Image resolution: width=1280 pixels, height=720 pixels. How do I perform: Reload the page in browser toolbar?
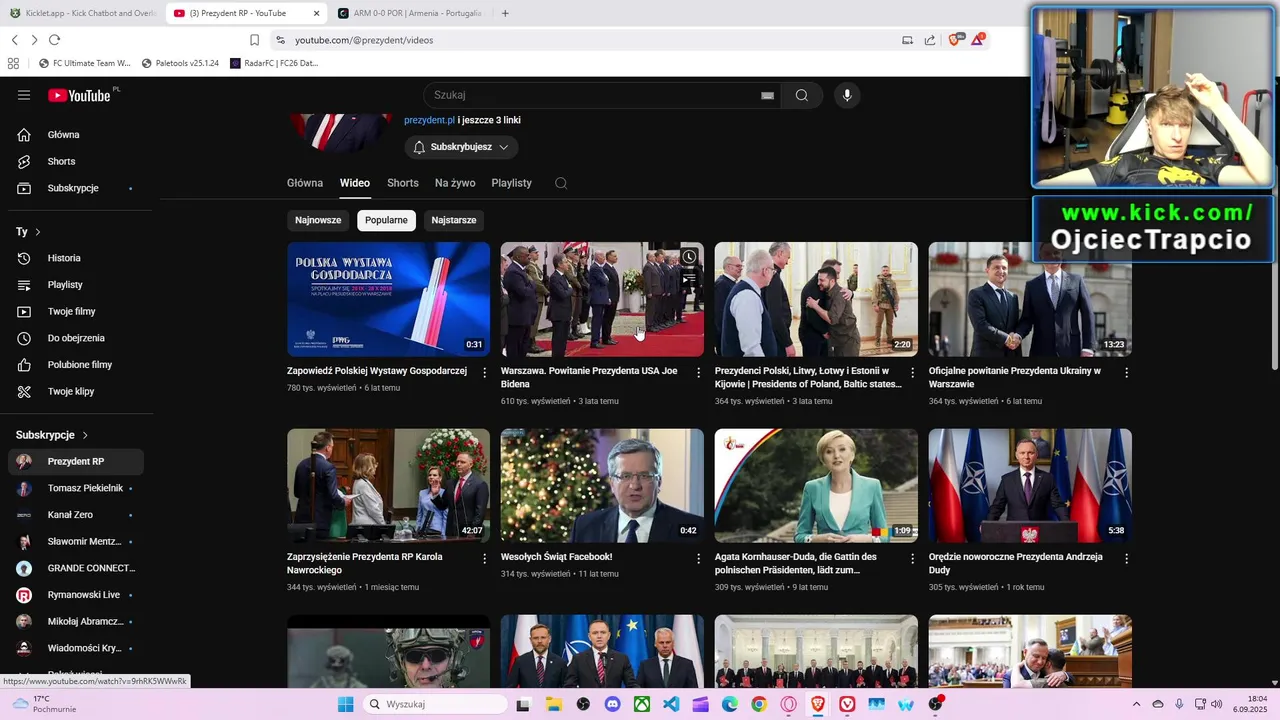tap(54, 40)
